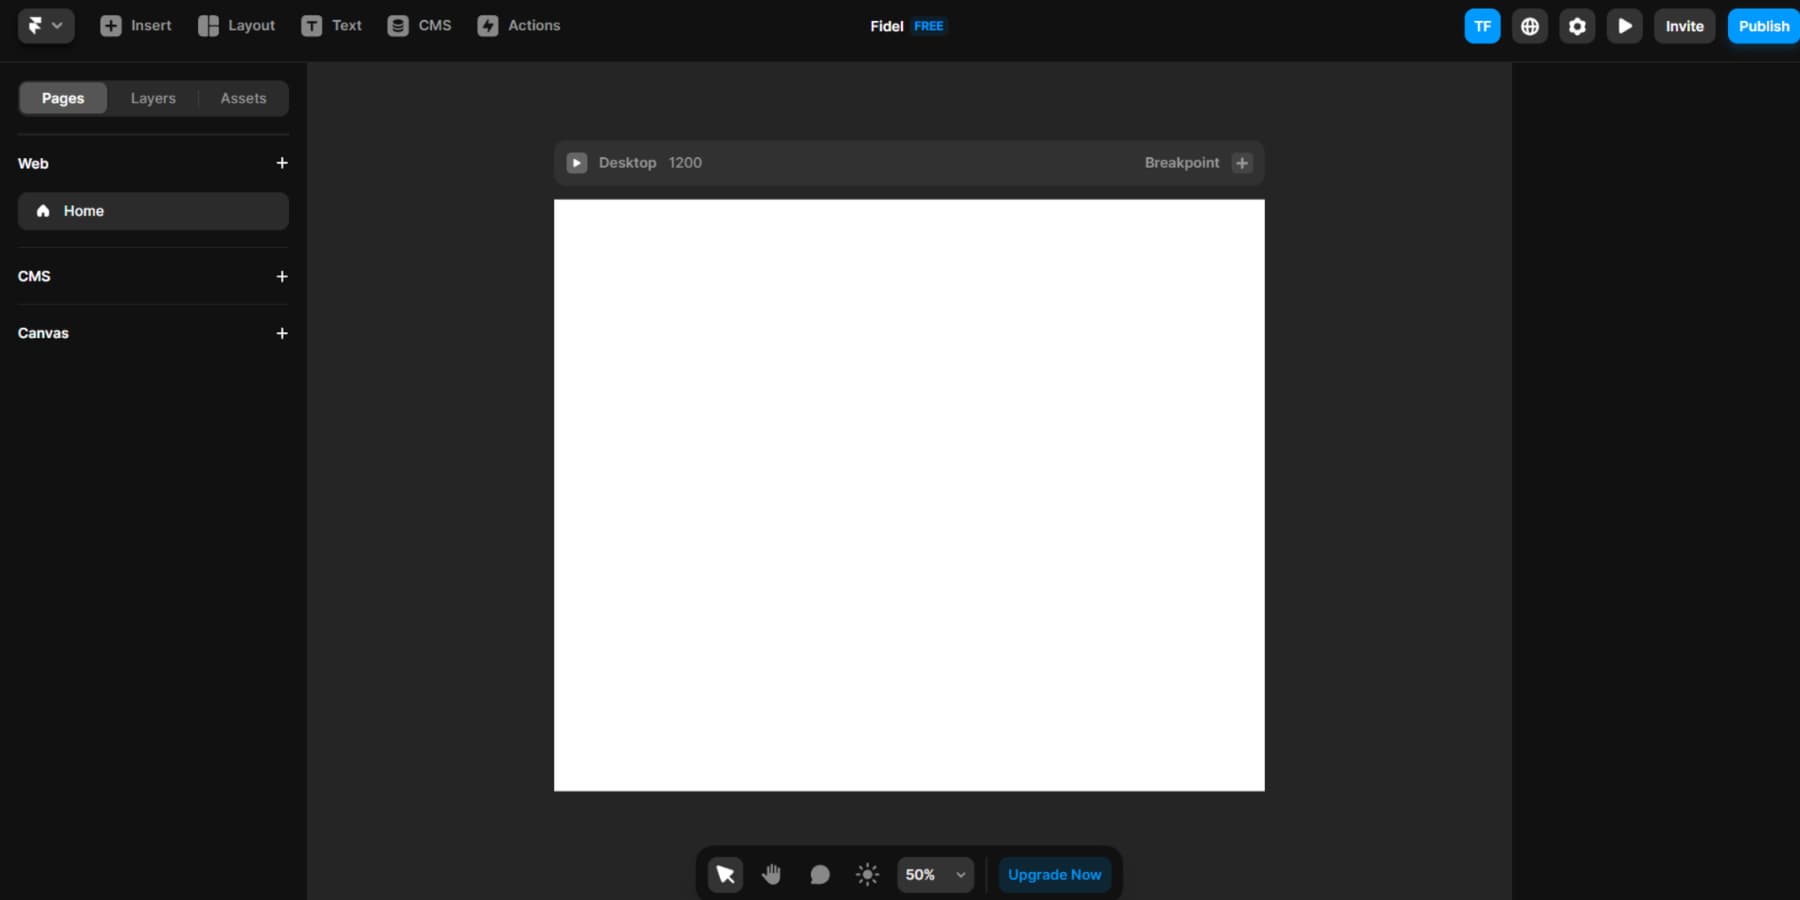This screenshot has height=900, width=1800.
Task: Add a new breakpoint with the plus
Action: tap(1242, 162)
